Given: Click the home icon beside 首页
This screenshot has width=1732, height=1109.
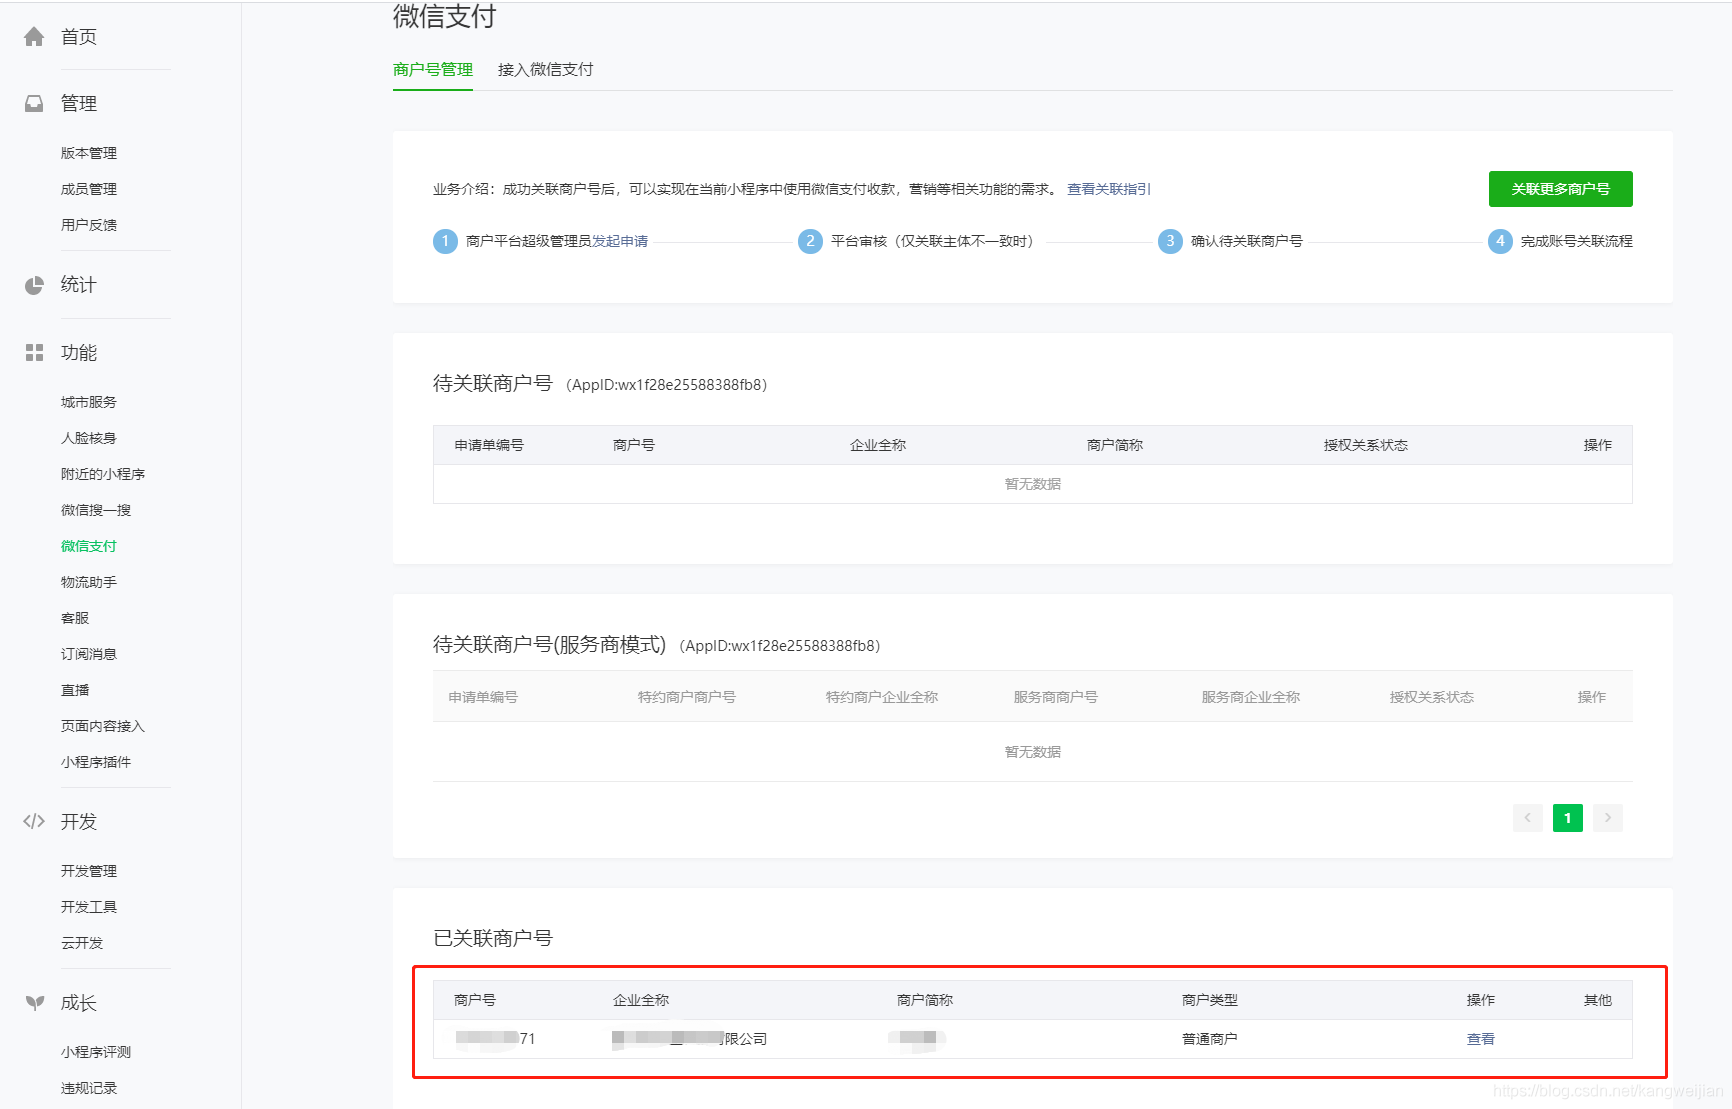Looking at the screenshot, I should point(34,37).
